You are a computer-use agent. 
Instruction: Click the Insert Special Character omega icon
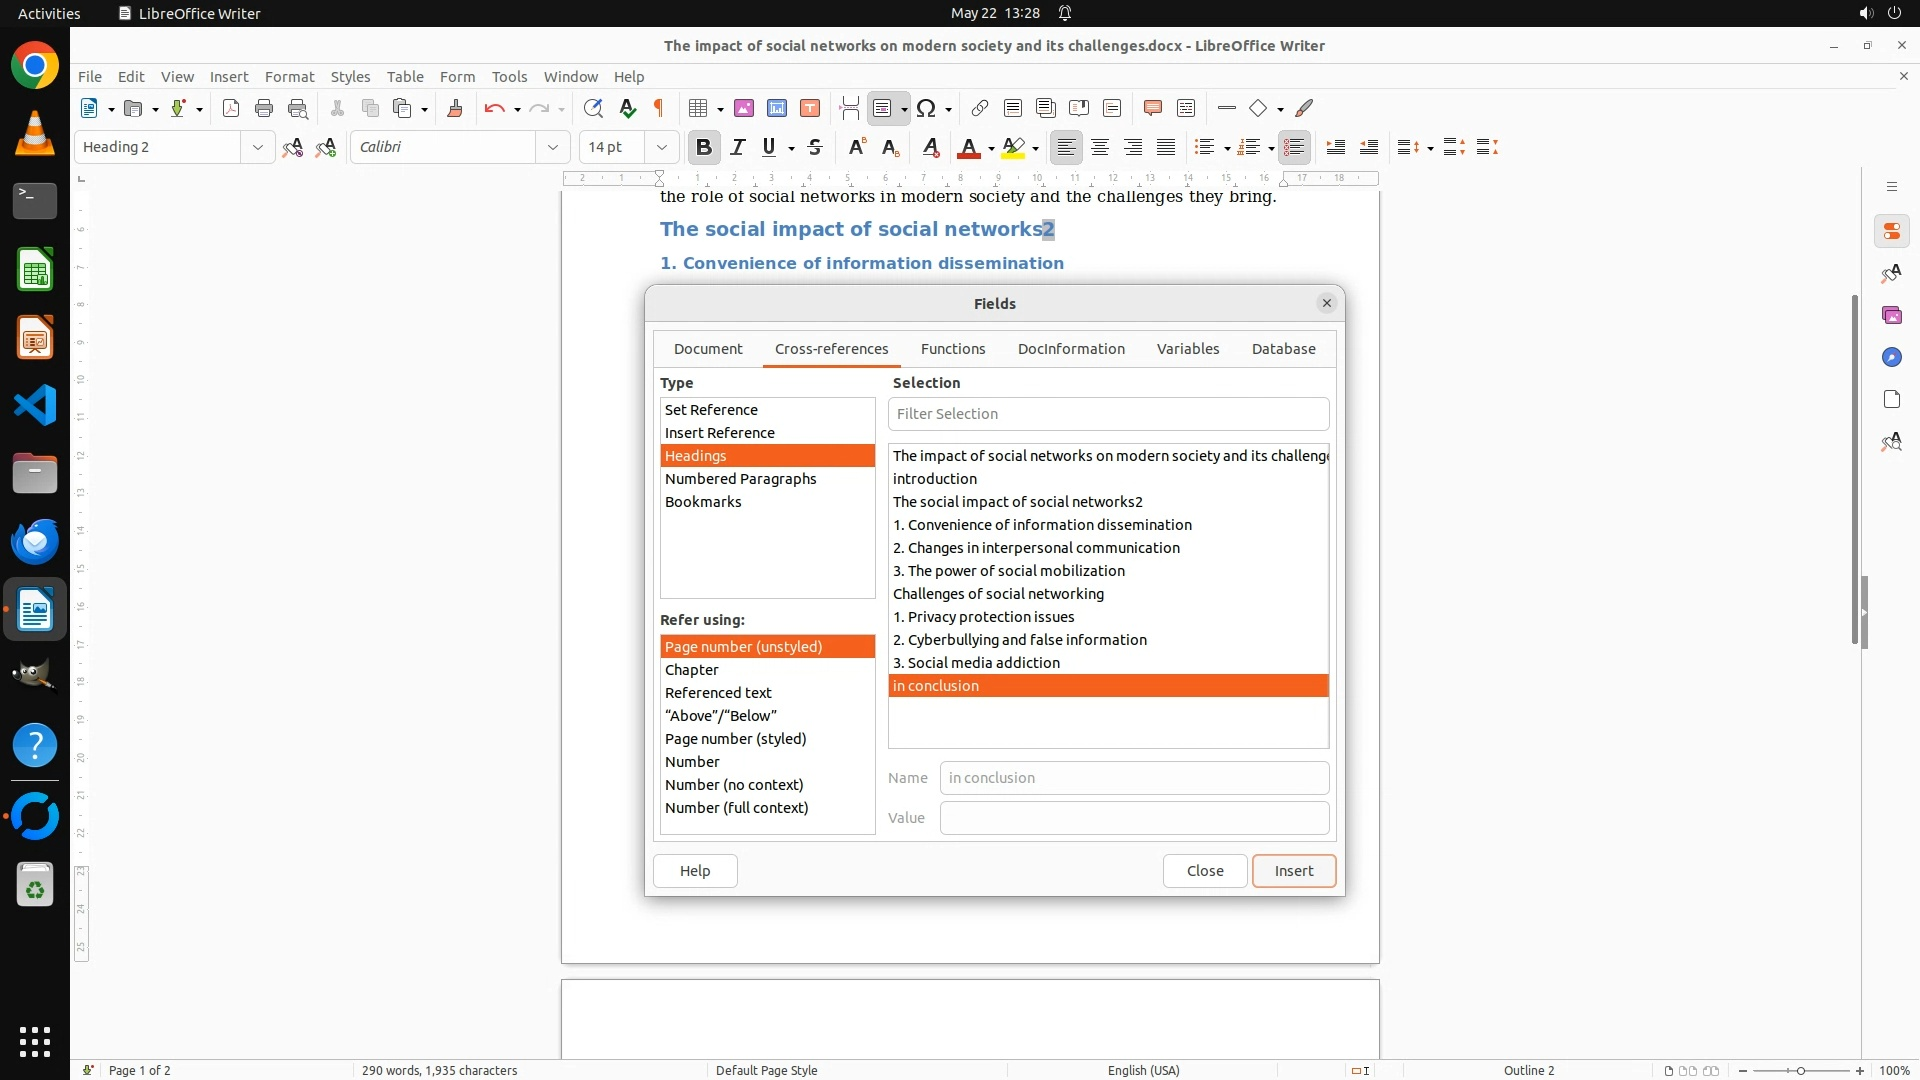point(926,108)
